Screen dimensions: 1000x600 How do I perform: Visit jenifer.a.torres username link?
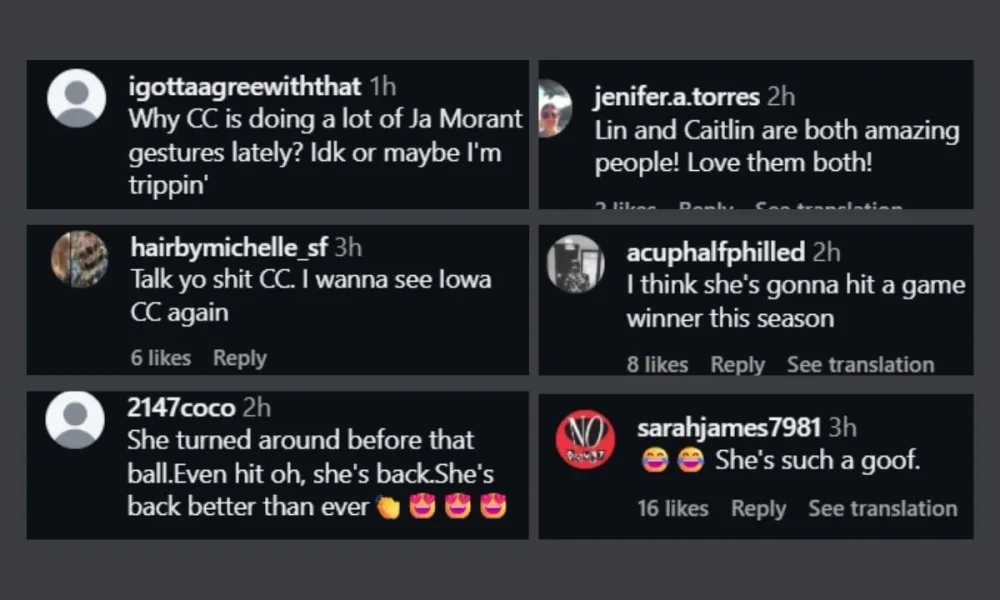pyautogui.click(x=677, y=96)
